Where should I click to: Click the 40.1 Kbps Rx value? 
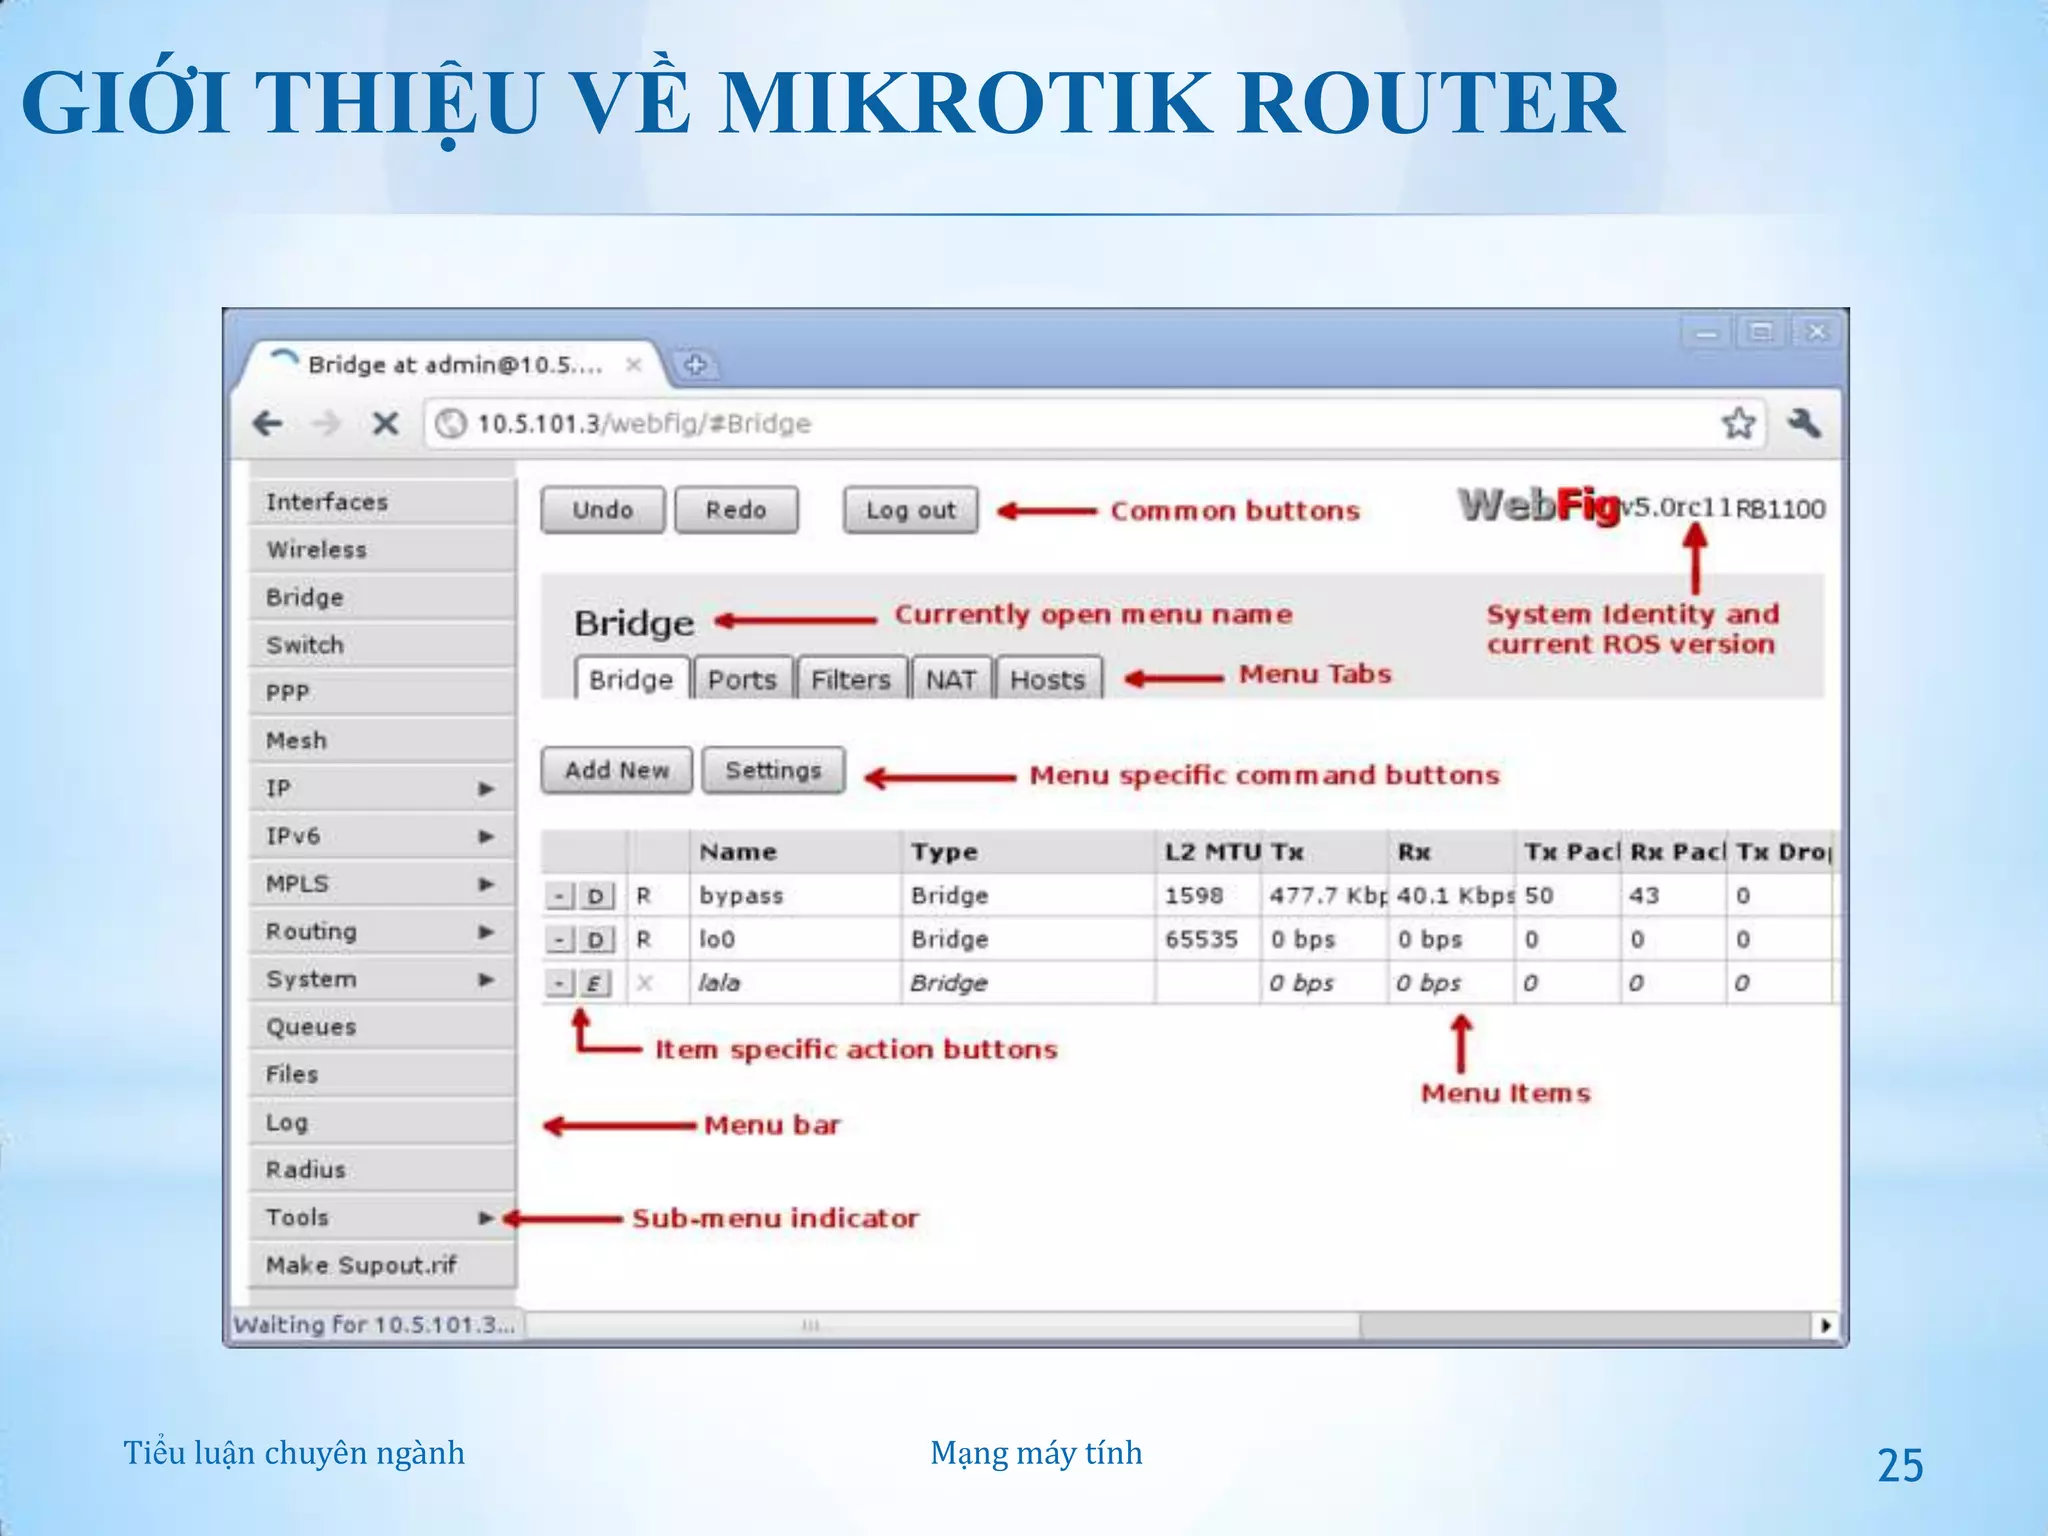tap(1455, 896)
